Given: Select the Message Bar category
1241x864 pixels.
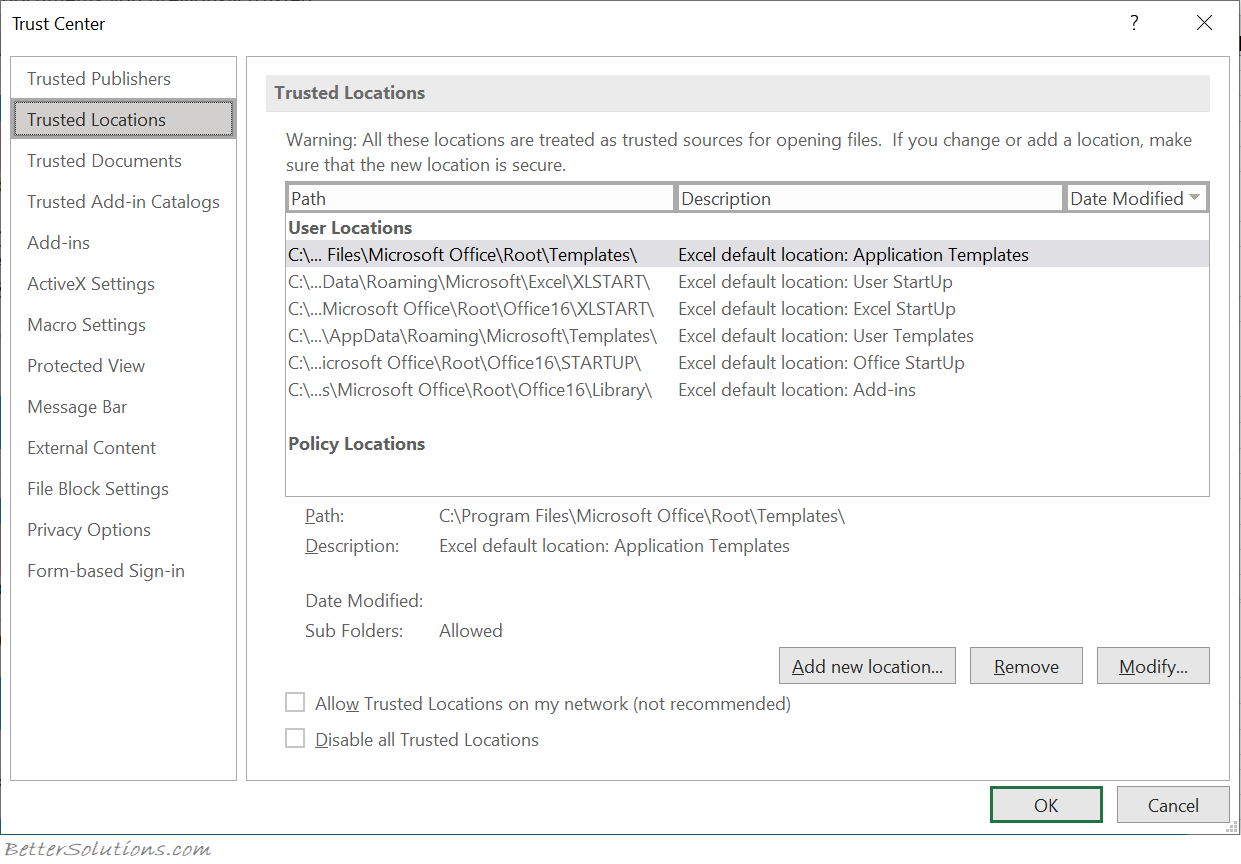Looking at the screenshot, I should (x=77, y=406).
